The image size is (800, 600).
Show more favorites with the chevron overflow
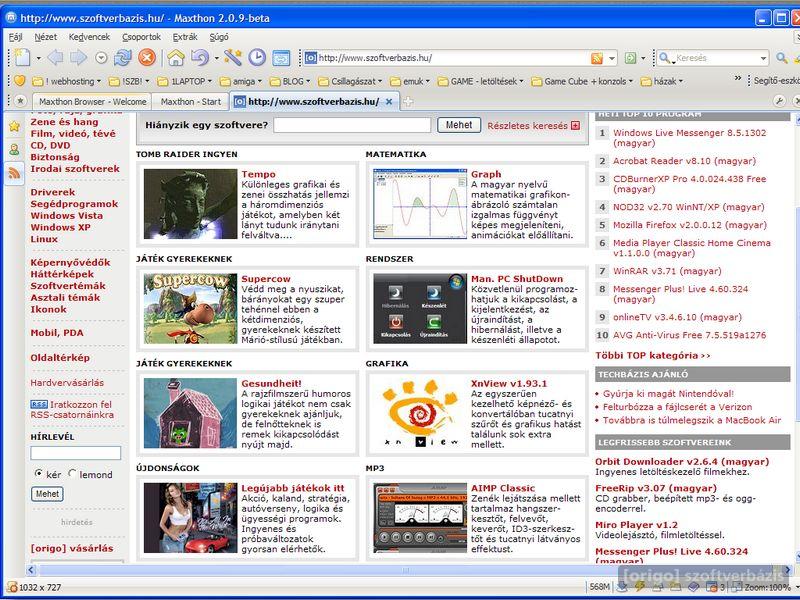pyautogui.click(x=737, y=79)
